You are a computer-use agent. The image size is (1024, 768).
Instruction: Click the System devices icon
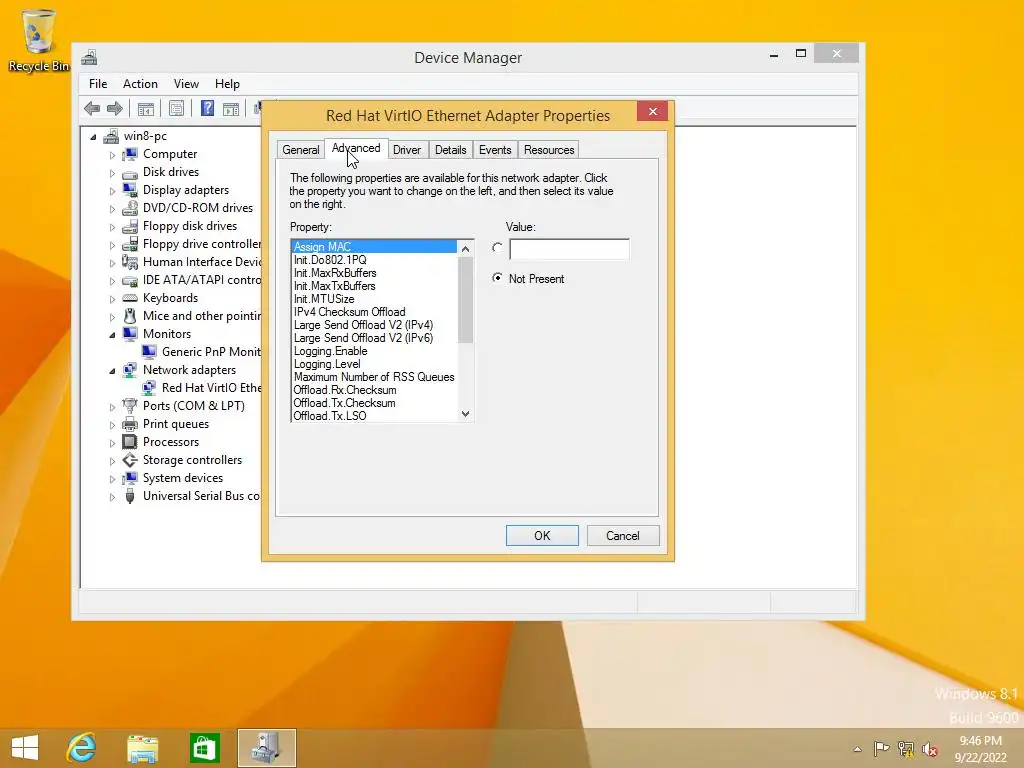coord(130,478)
